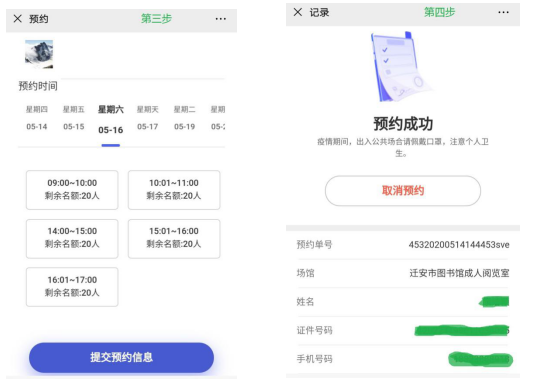This screenshot has height=388, width=533.
Task: Choose the 16:01~17:00 time slot
Action: click(72, 287)
